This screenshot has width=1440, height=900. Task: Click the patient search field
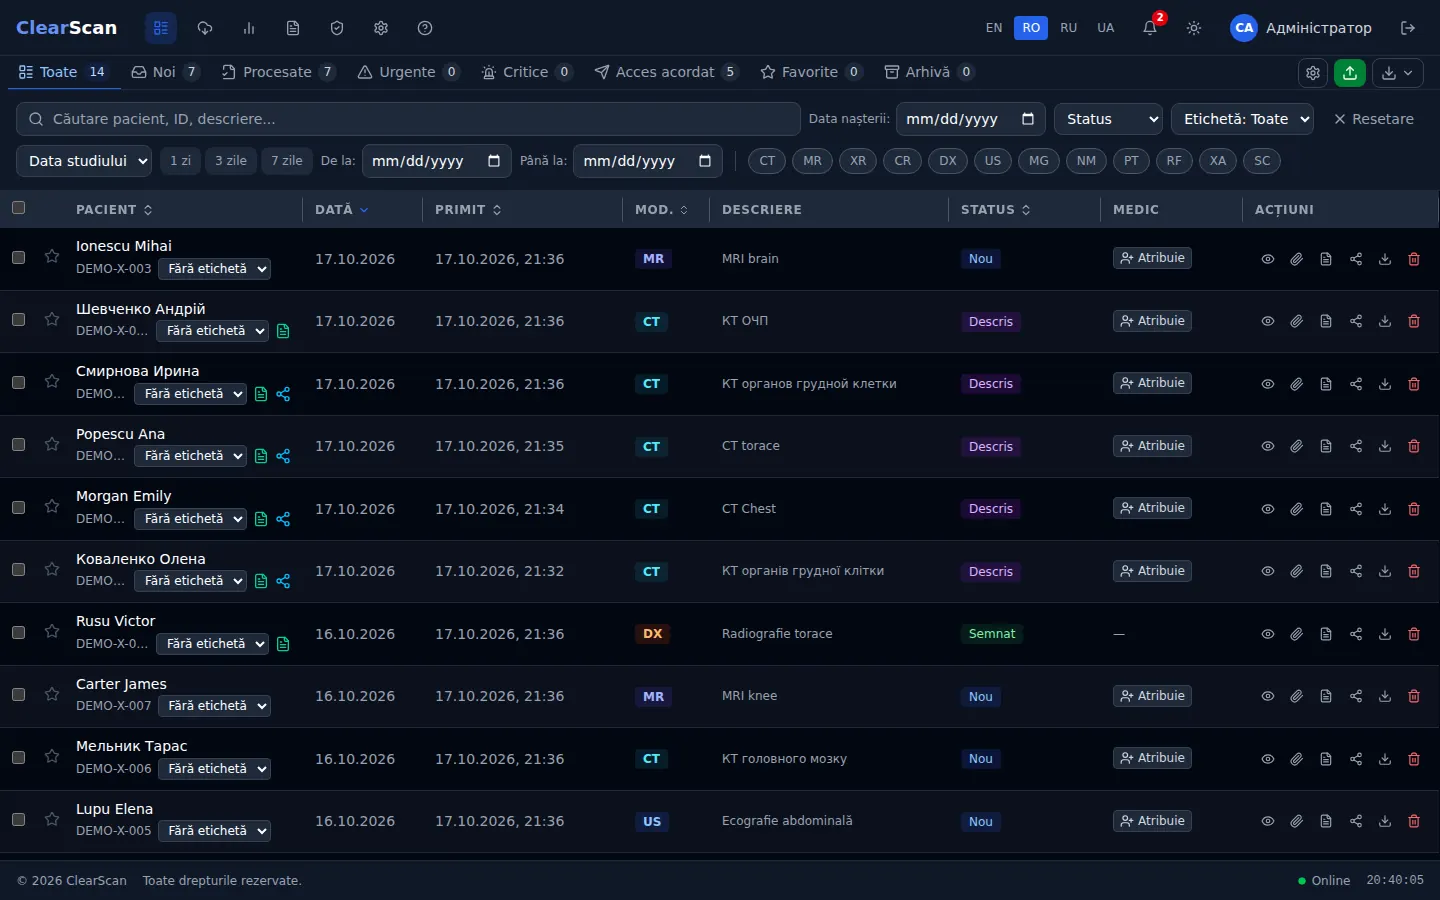pos(408,119)
